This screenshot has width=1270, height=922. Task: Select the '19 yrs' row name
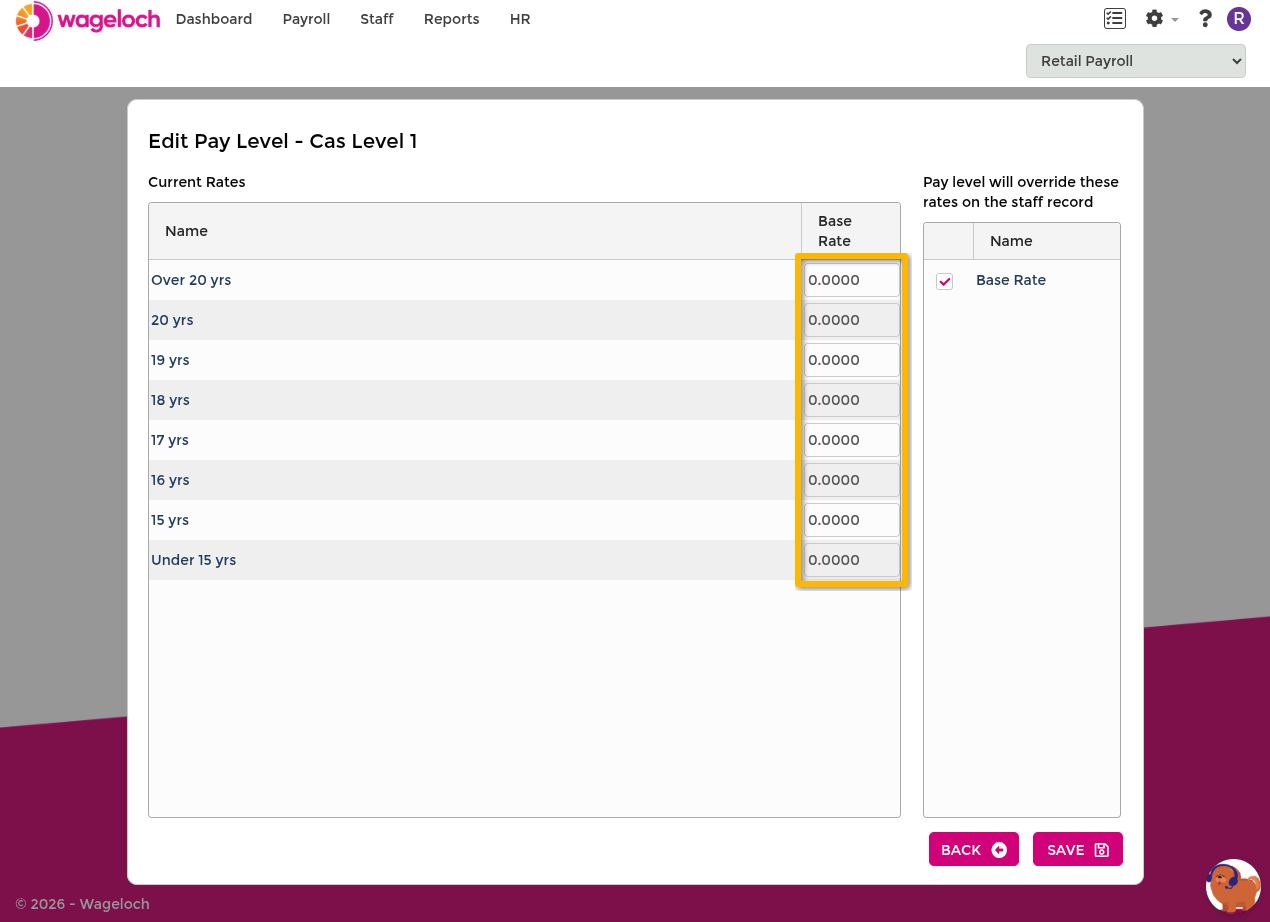(x=170, y=360)
